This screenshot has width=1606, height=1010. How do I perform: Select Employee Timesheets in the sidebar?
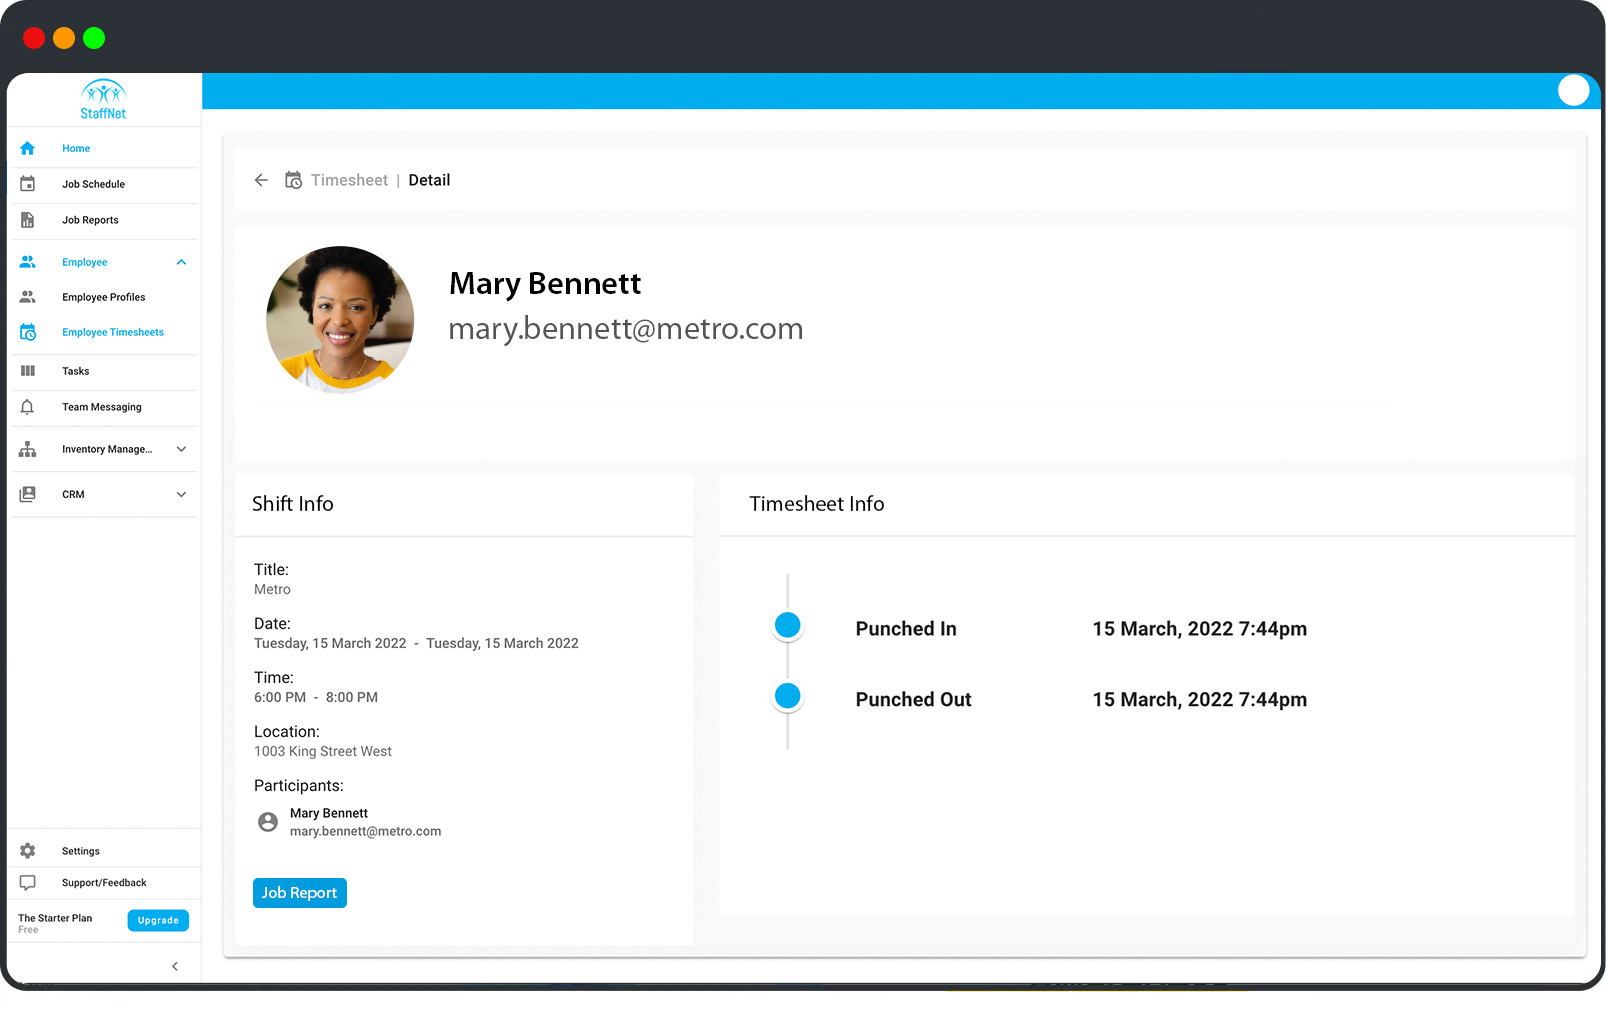(x=113, y=332)
